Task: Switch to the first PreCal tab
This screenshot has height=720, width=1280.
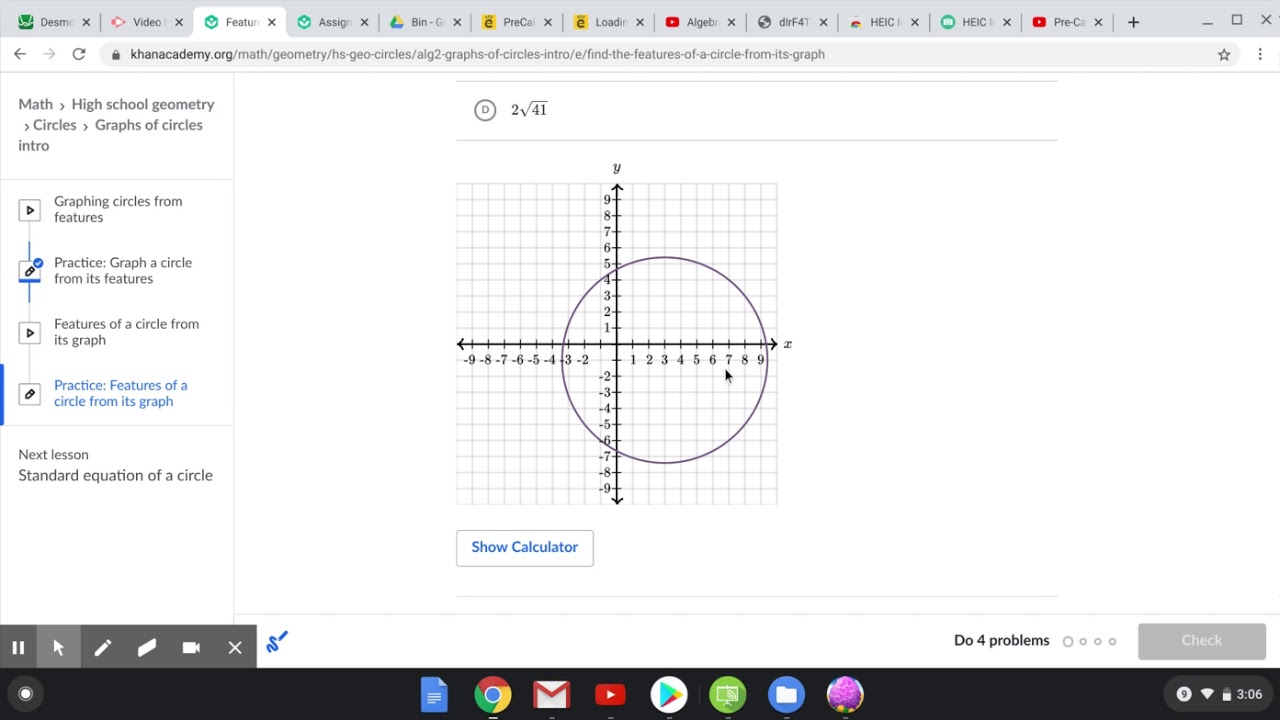Action: click(x=516, y=22)
